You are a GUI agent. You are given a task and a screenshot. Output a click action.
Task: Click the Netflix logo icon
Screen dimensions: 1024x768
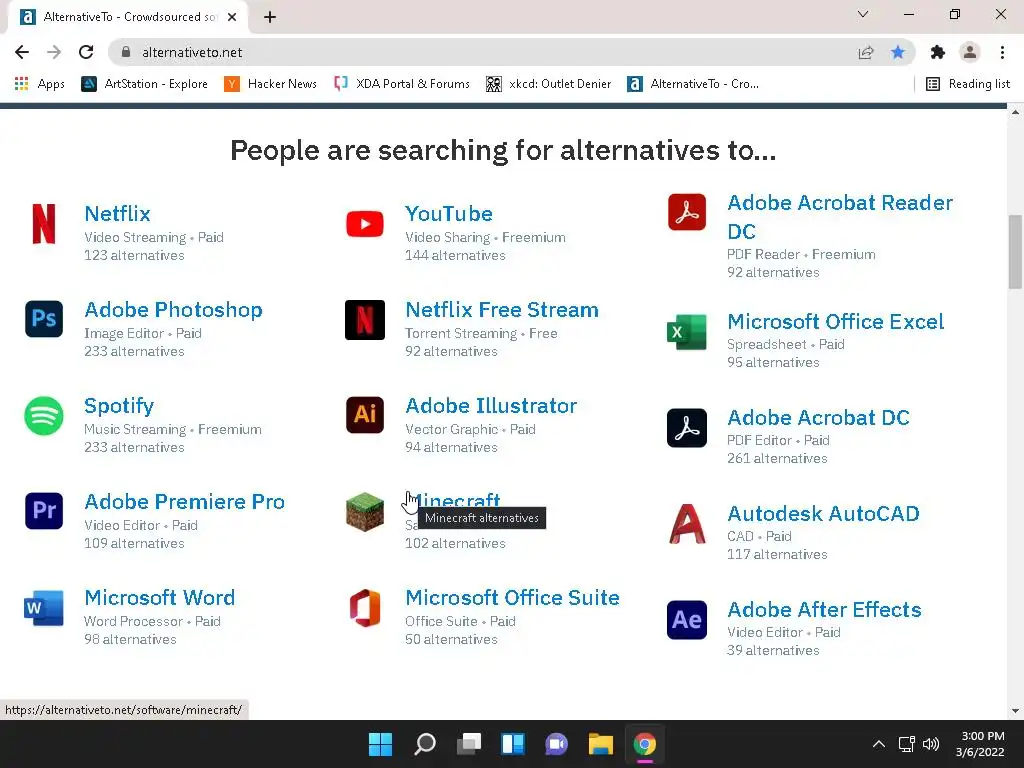[x=44, y=224]
